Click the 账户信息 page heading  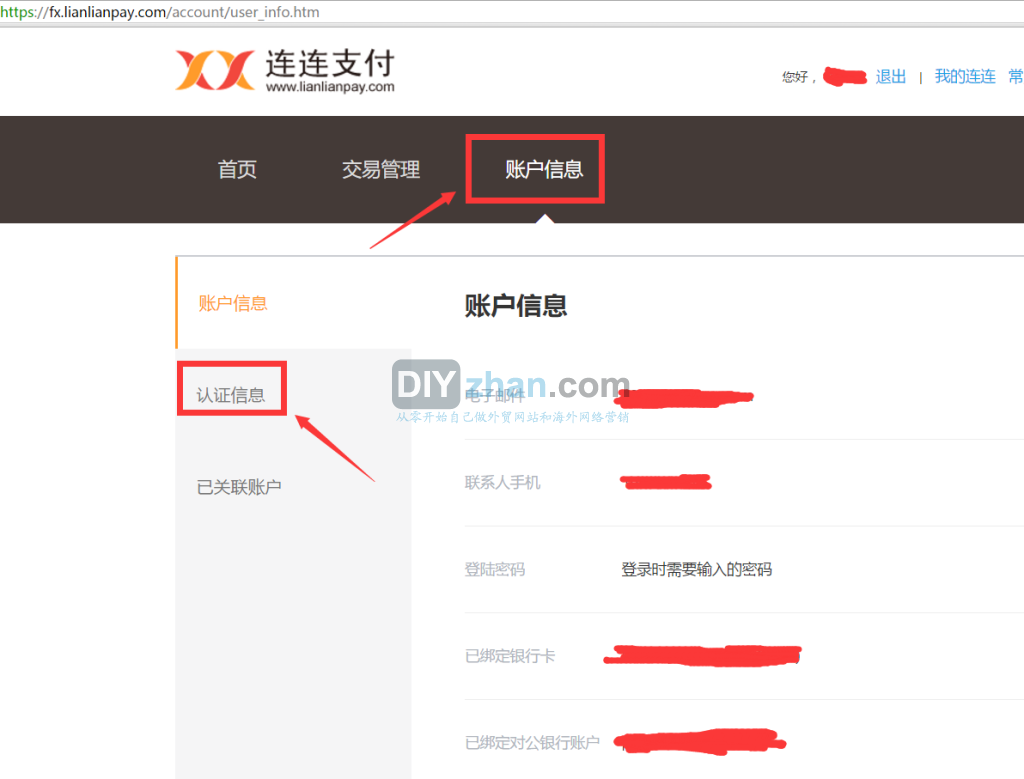tap(516, 306)
